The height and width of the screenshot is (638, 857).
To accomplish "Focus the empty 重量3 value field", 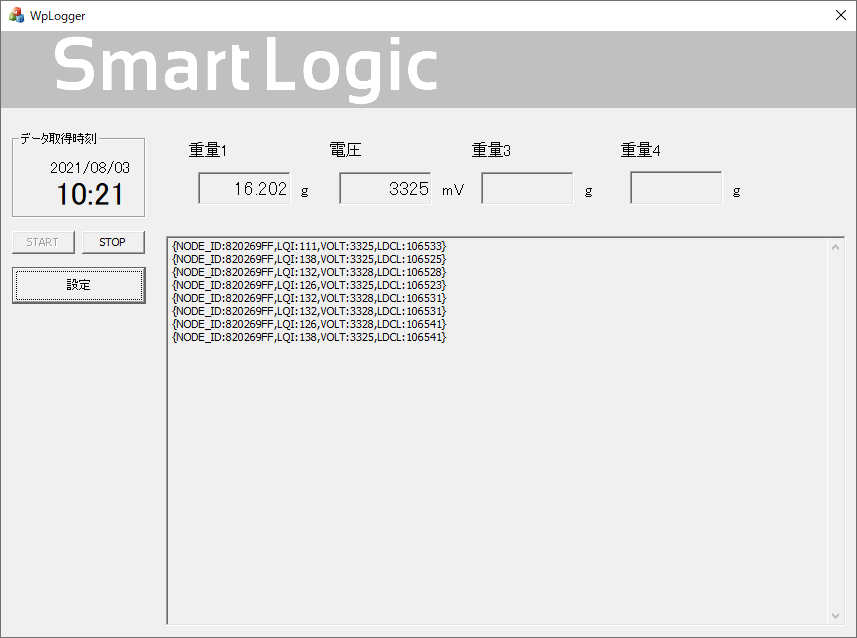I will tap(527, 188).
